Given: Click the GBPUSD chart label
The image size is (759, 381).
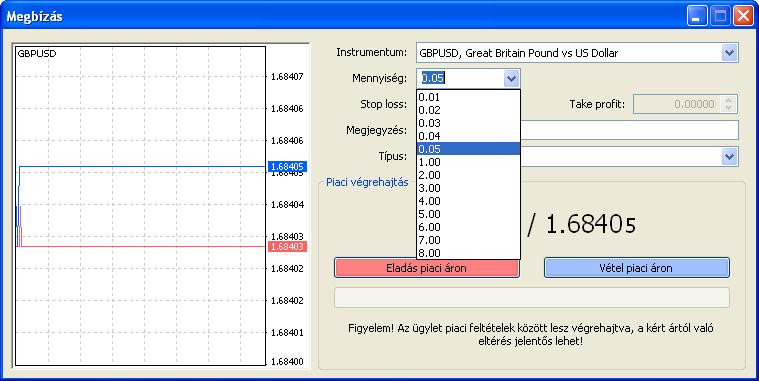Looking at the screenshot, I should 37,54.
